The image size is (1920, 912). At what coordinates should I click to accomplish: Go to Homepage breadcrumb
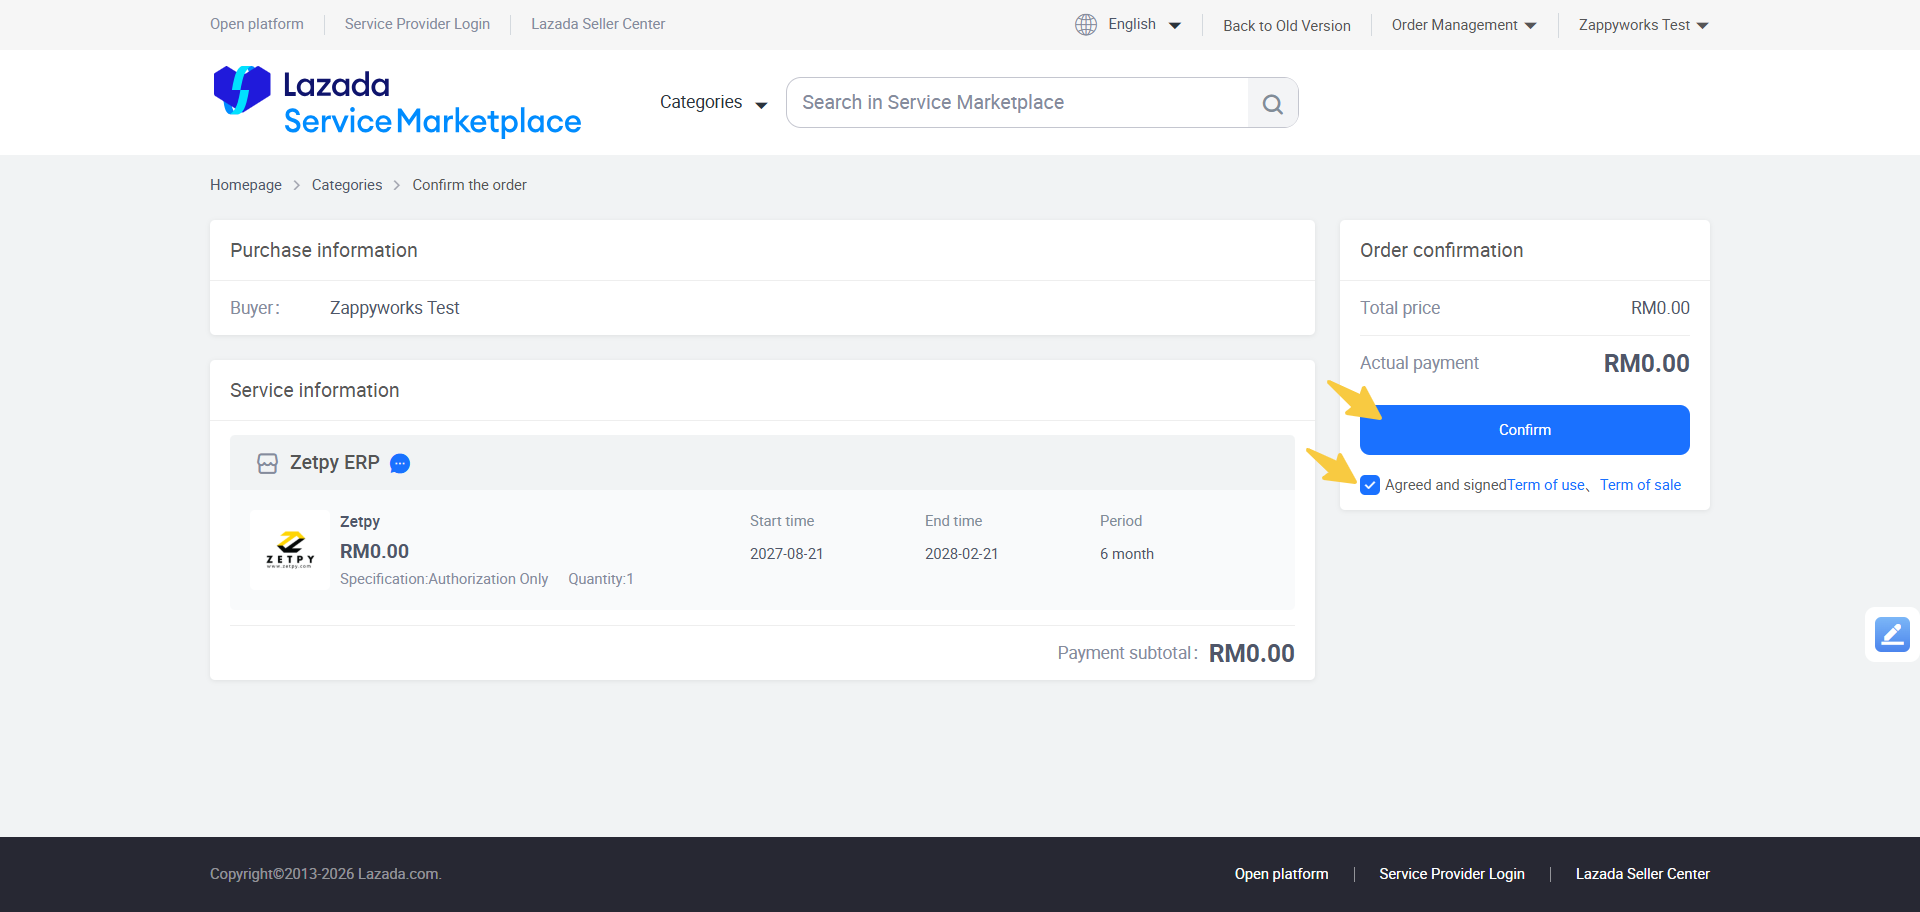(246, 185)
